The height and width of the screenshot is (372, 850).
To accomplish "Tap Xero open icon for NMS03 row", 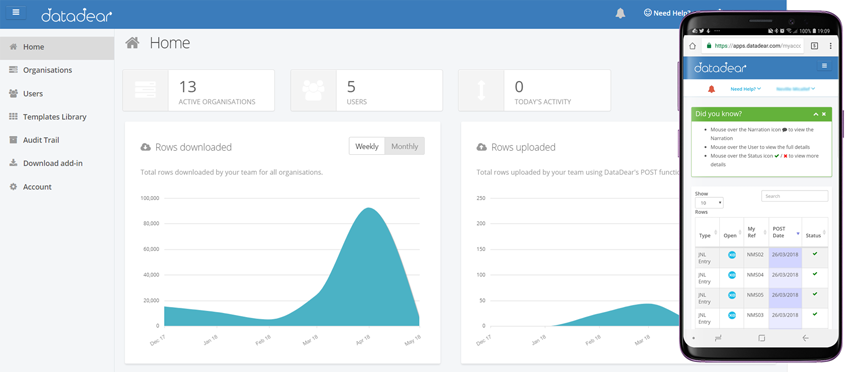I will coord(732,315).
